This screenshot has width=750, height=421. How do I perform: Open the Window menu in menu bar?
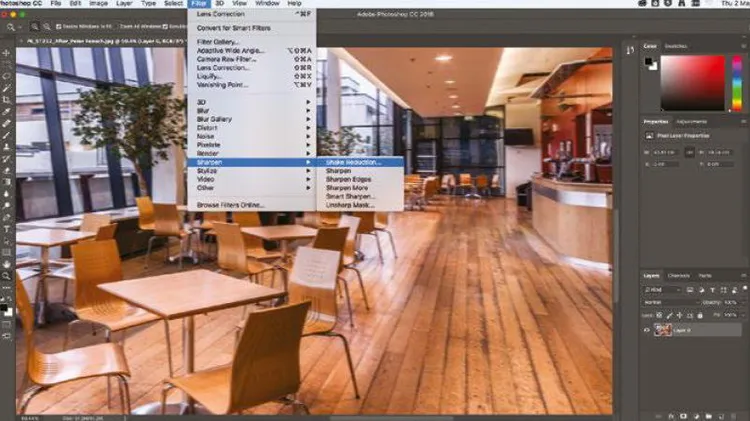[267, 3]
